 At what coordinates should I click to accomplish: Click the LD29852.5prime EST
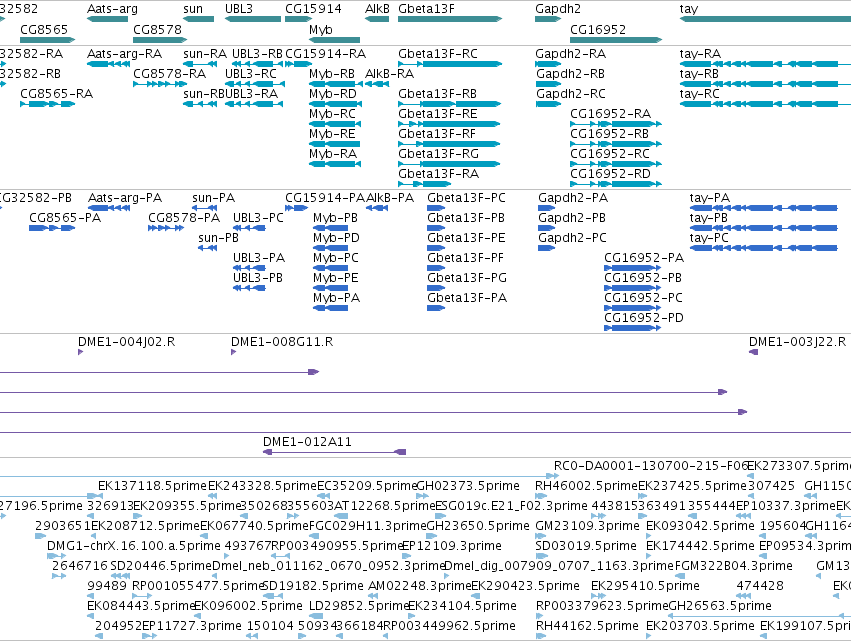(x=316, y=616)
